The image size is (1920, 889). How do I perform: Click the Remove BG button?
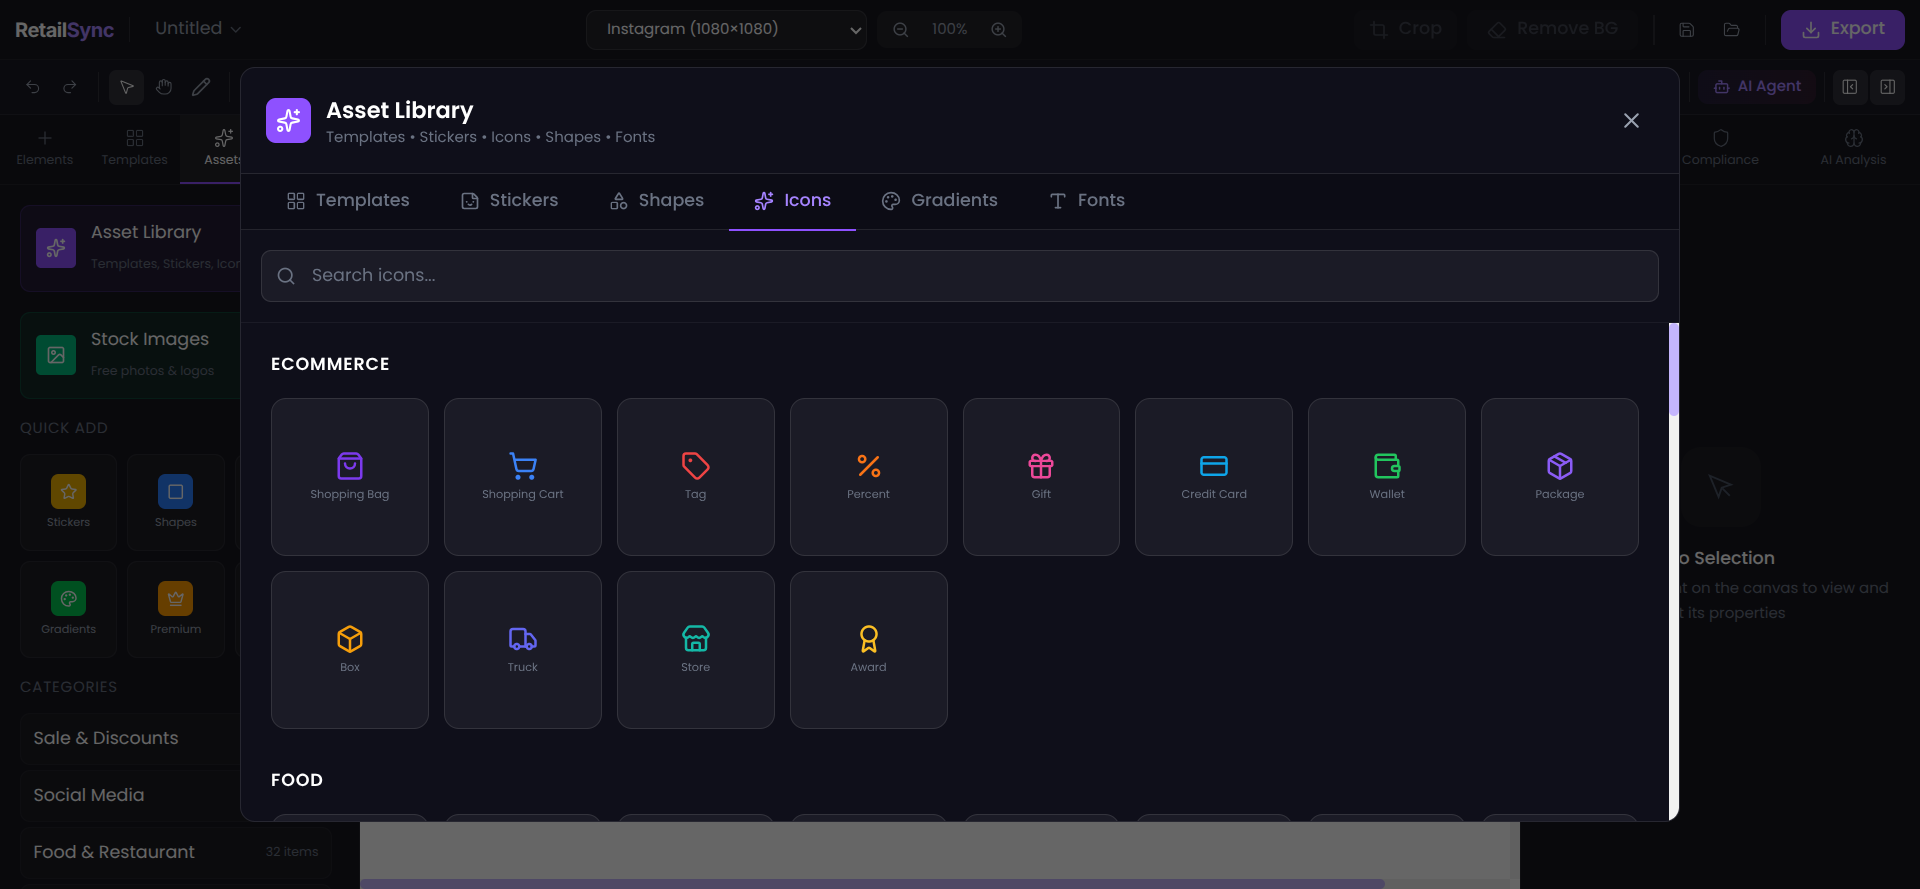pos(1553,29)
